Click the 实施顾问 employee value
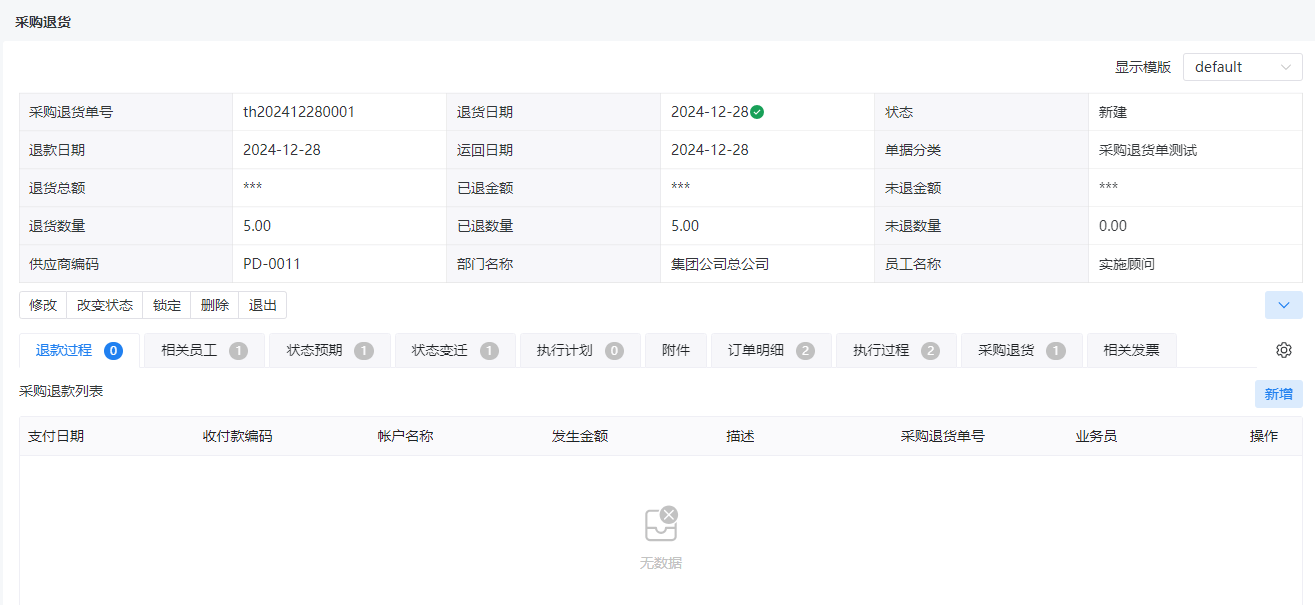 (1127, 264)
